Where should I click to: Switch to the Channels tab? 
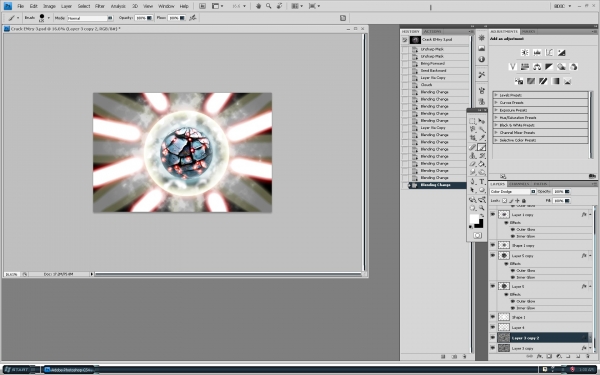(x=519, y=184)
